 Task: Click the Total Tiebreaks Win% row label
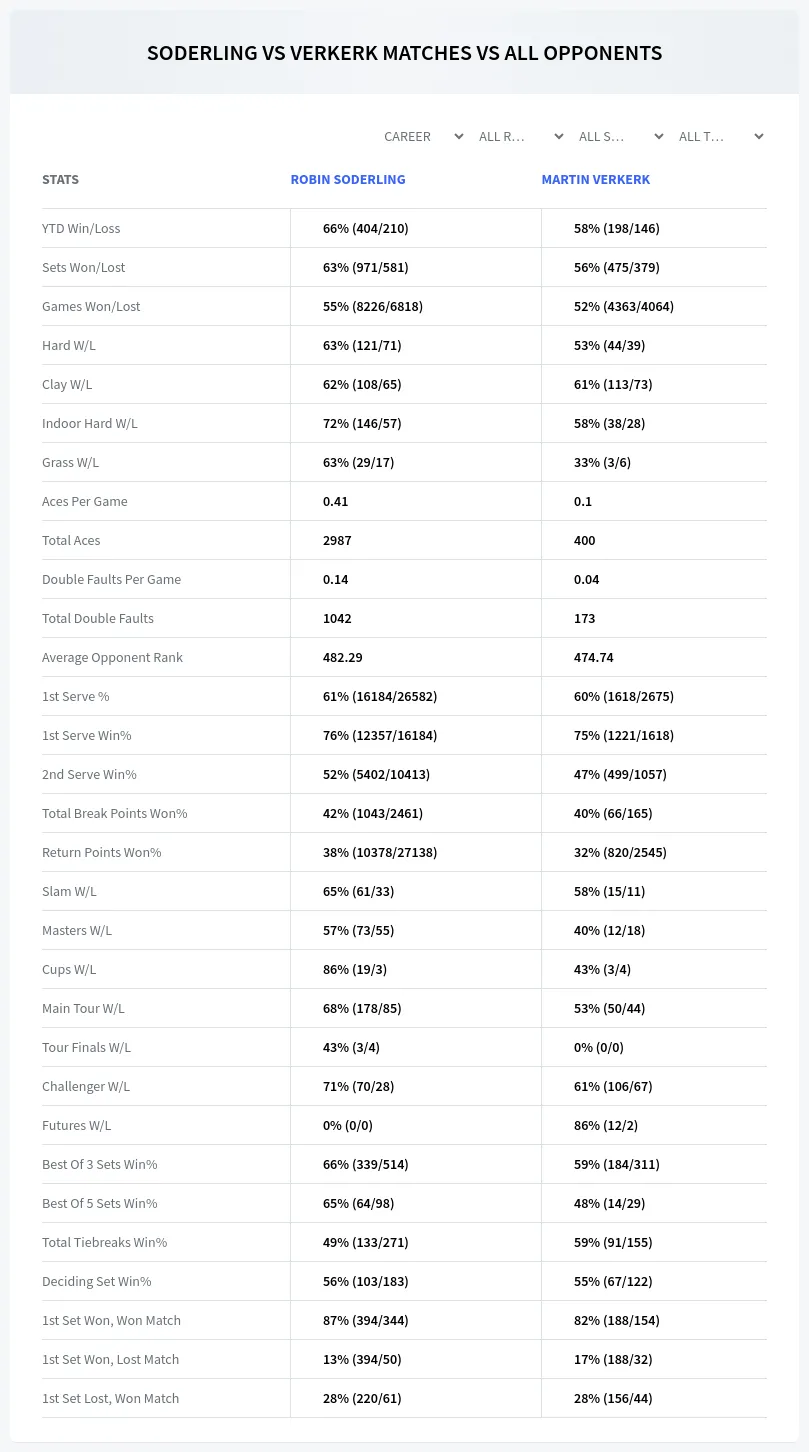click(x=104, y=1242)
